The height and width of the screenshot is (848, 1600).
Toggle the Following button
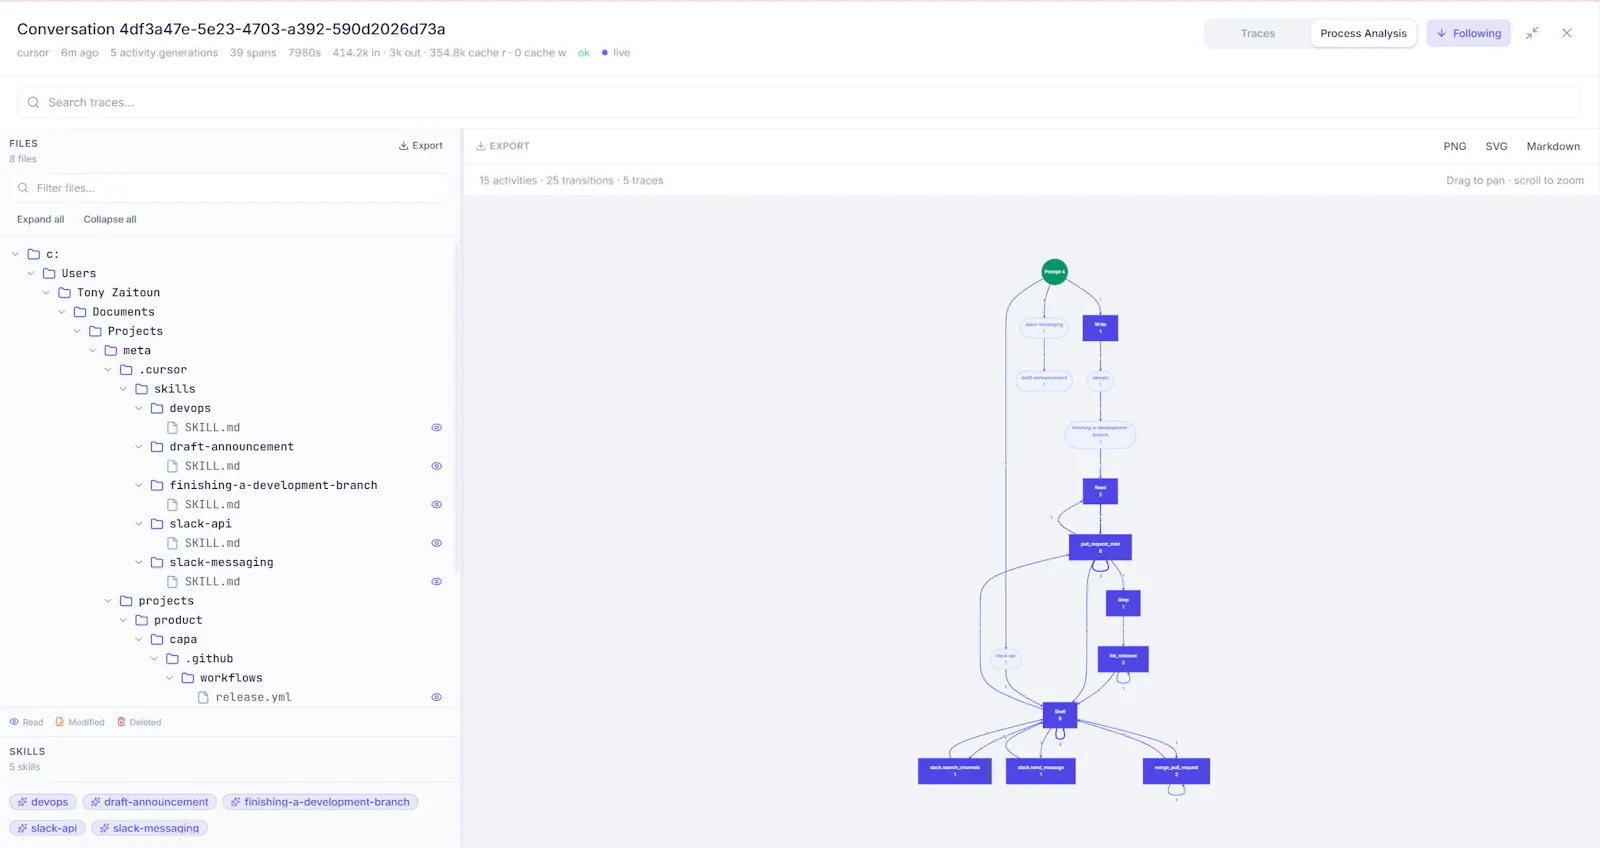(1468, 33)
